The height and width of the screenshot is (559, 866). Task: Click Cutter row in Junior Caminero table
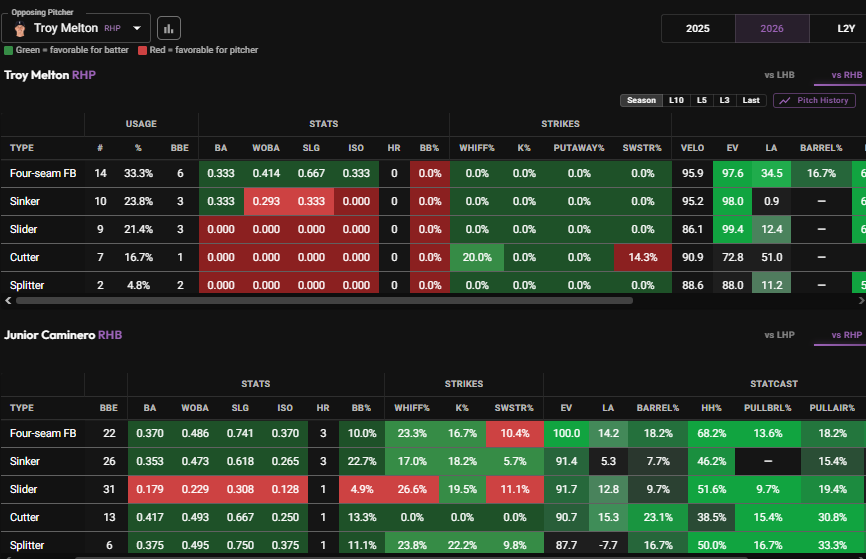433,518
